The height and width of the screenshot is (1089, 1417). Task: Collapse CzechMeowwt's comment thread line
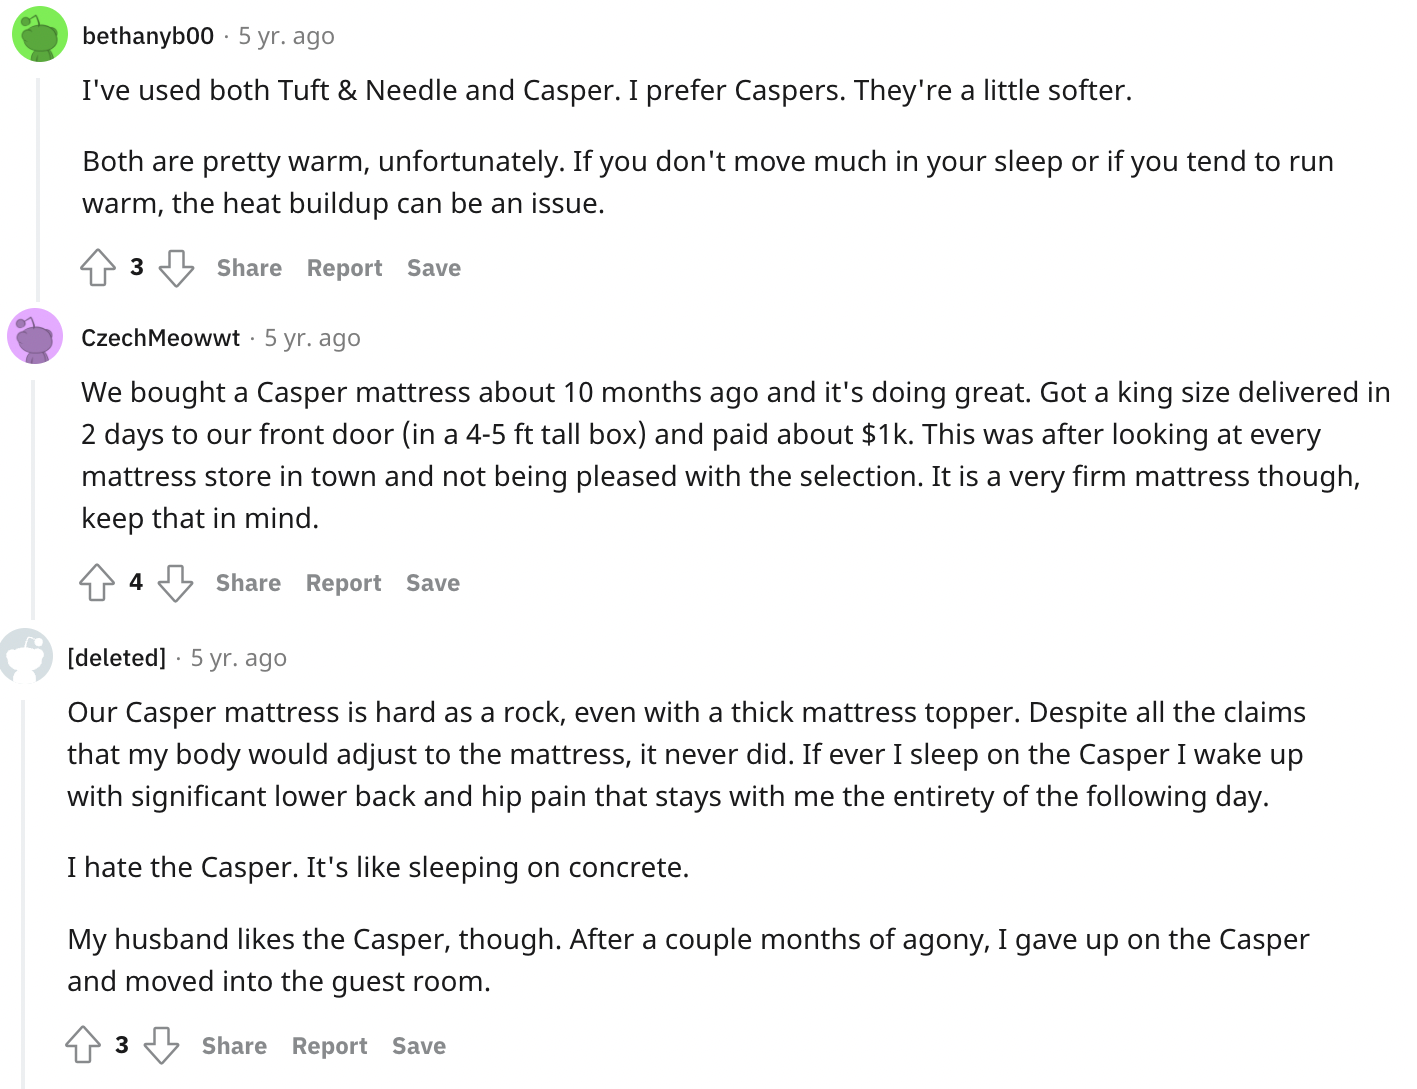click(x=34, y=495)
